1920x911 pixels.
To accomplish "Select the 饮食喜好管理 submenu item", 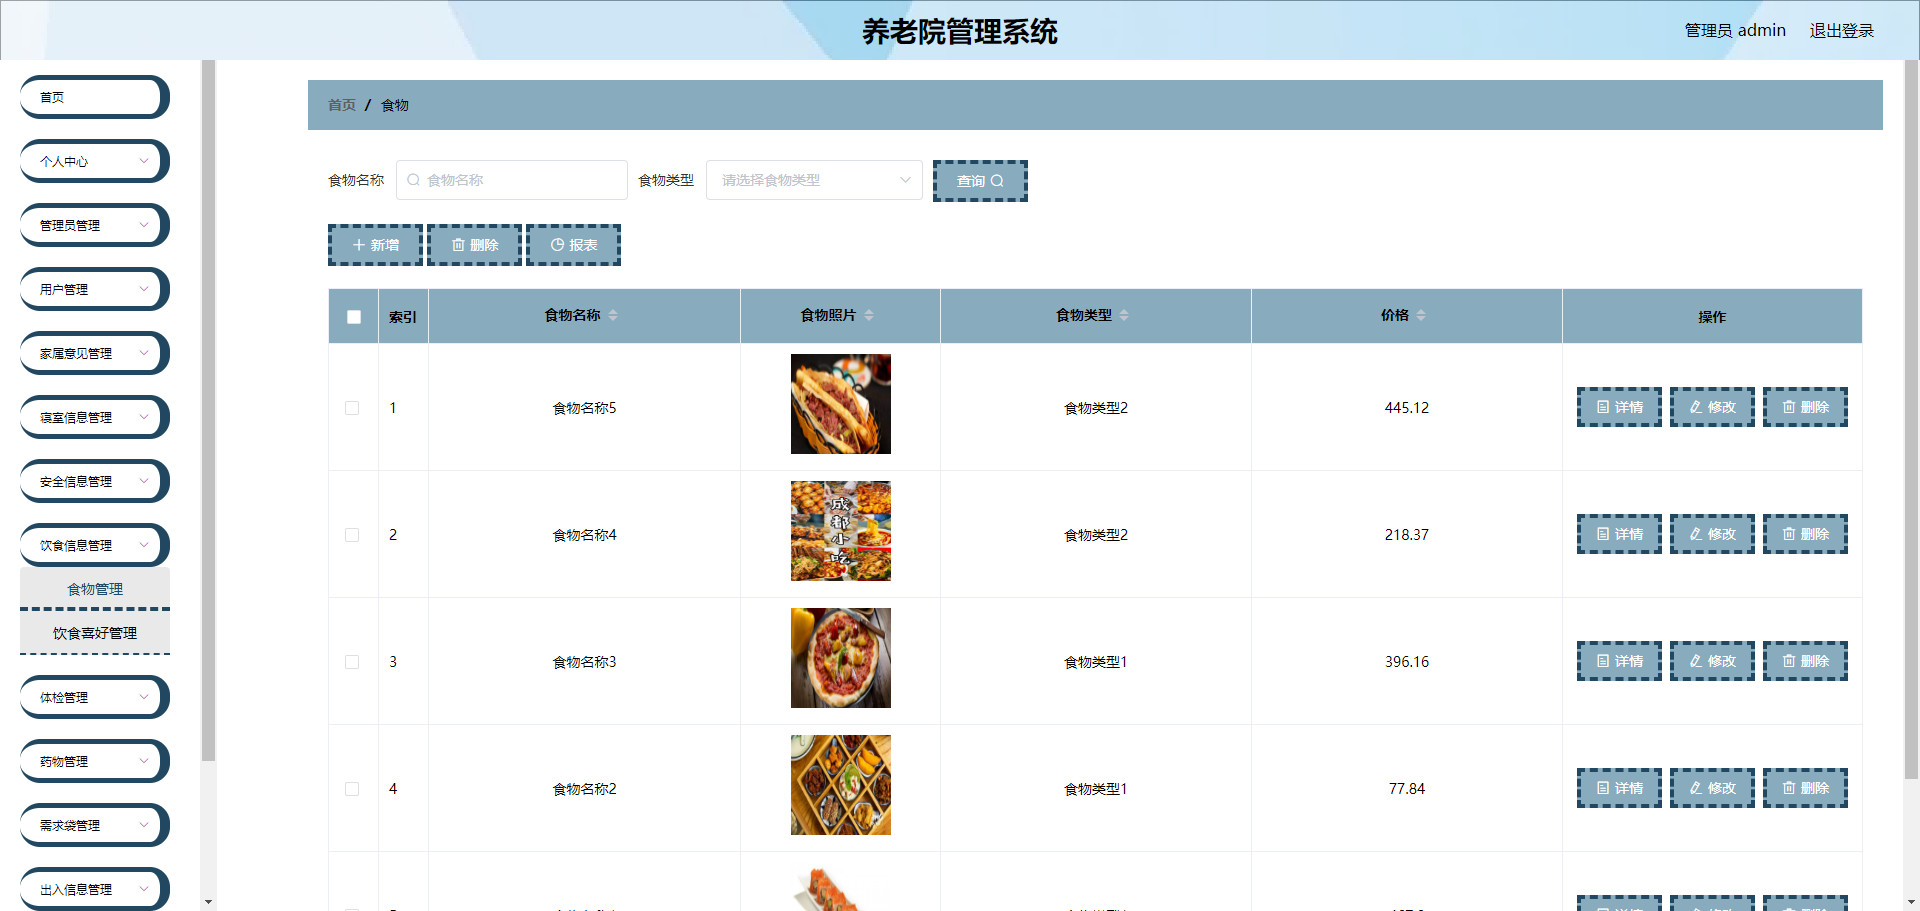I will [95, 633].
